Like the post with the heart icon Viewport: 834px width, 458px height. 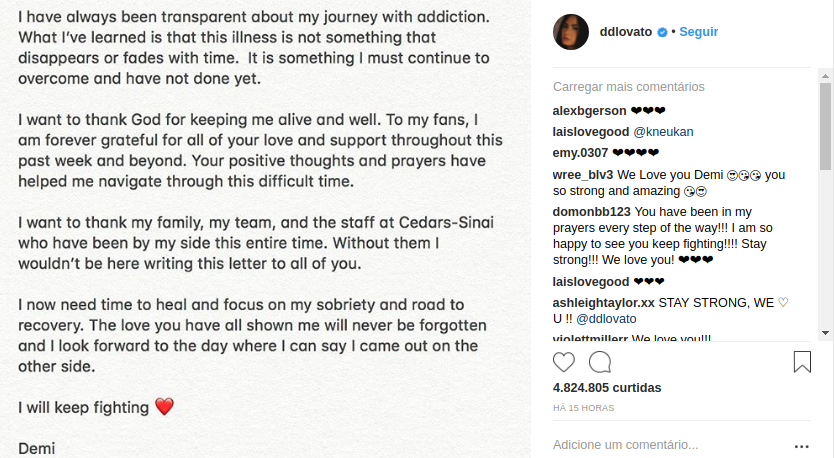[x=564, y=361]
